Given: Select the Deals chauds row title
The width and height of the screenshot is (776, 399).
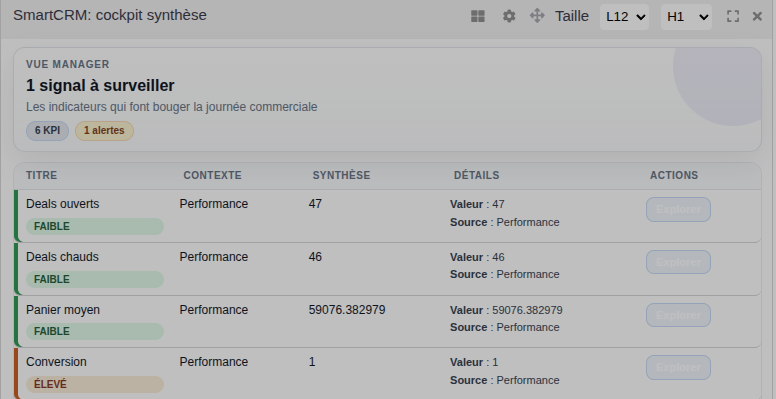Looking at the screenshot, I should click(62, 257).
